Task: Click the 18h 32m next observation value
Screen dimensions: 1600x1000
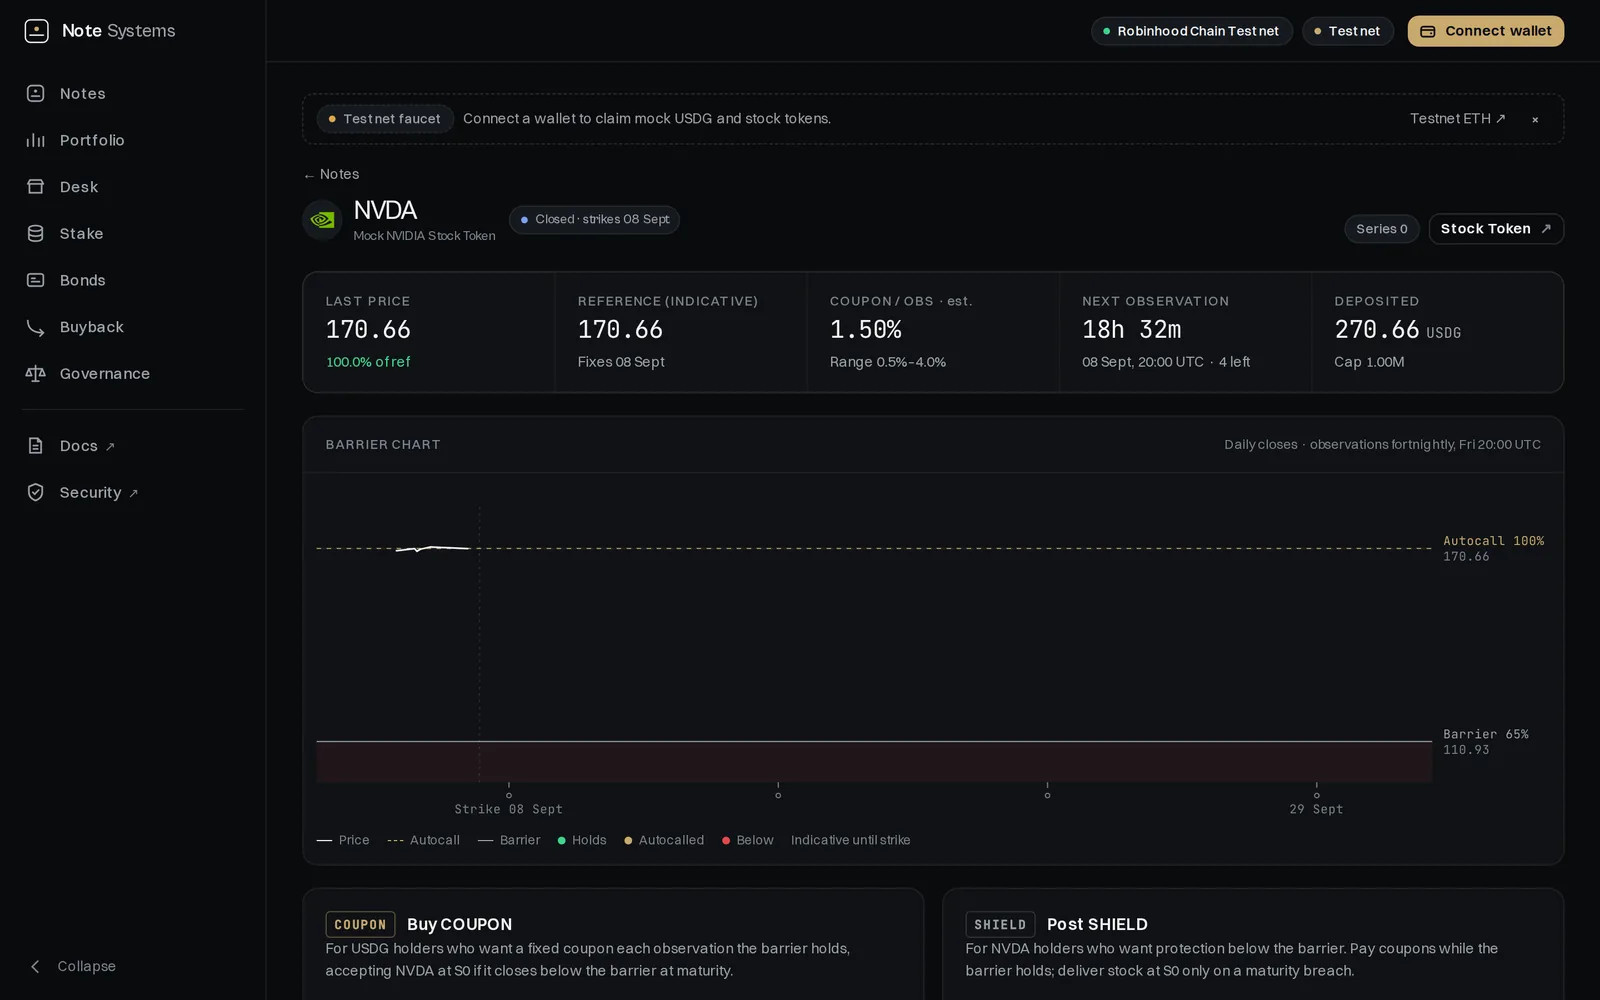Action: click(x=1131, y=330)
